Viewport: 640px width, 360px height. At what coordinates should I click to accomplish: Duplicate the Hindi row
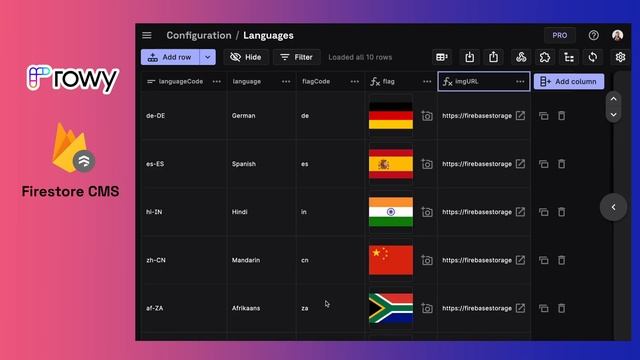[x=544, y=212]
